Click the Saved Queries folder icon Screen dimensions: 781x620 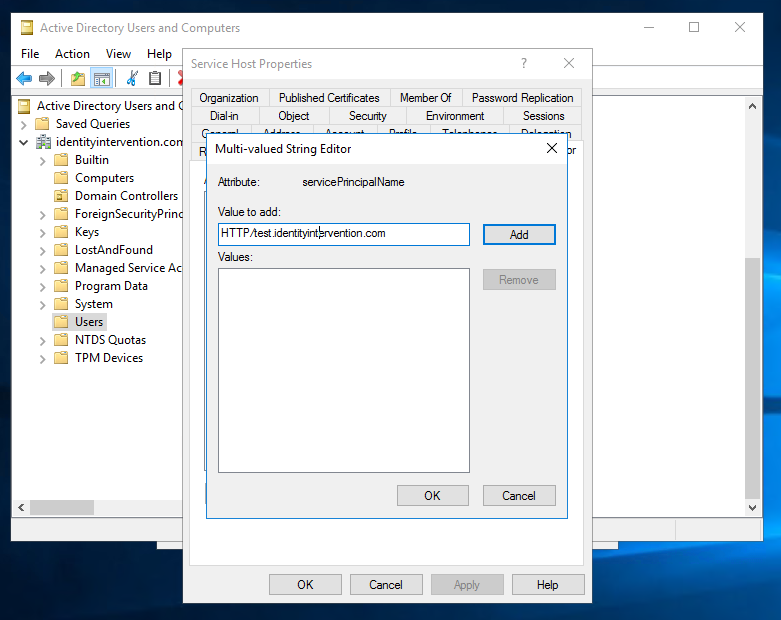pyautogui.click(x=43, y=124)
